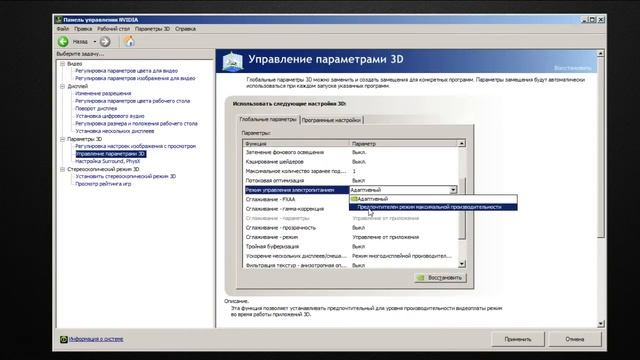The height and width of the screenshot is (360, 640).
Task: Select the Сглаживание - гамма-коррекция row
Action: [x=296, y=209]
